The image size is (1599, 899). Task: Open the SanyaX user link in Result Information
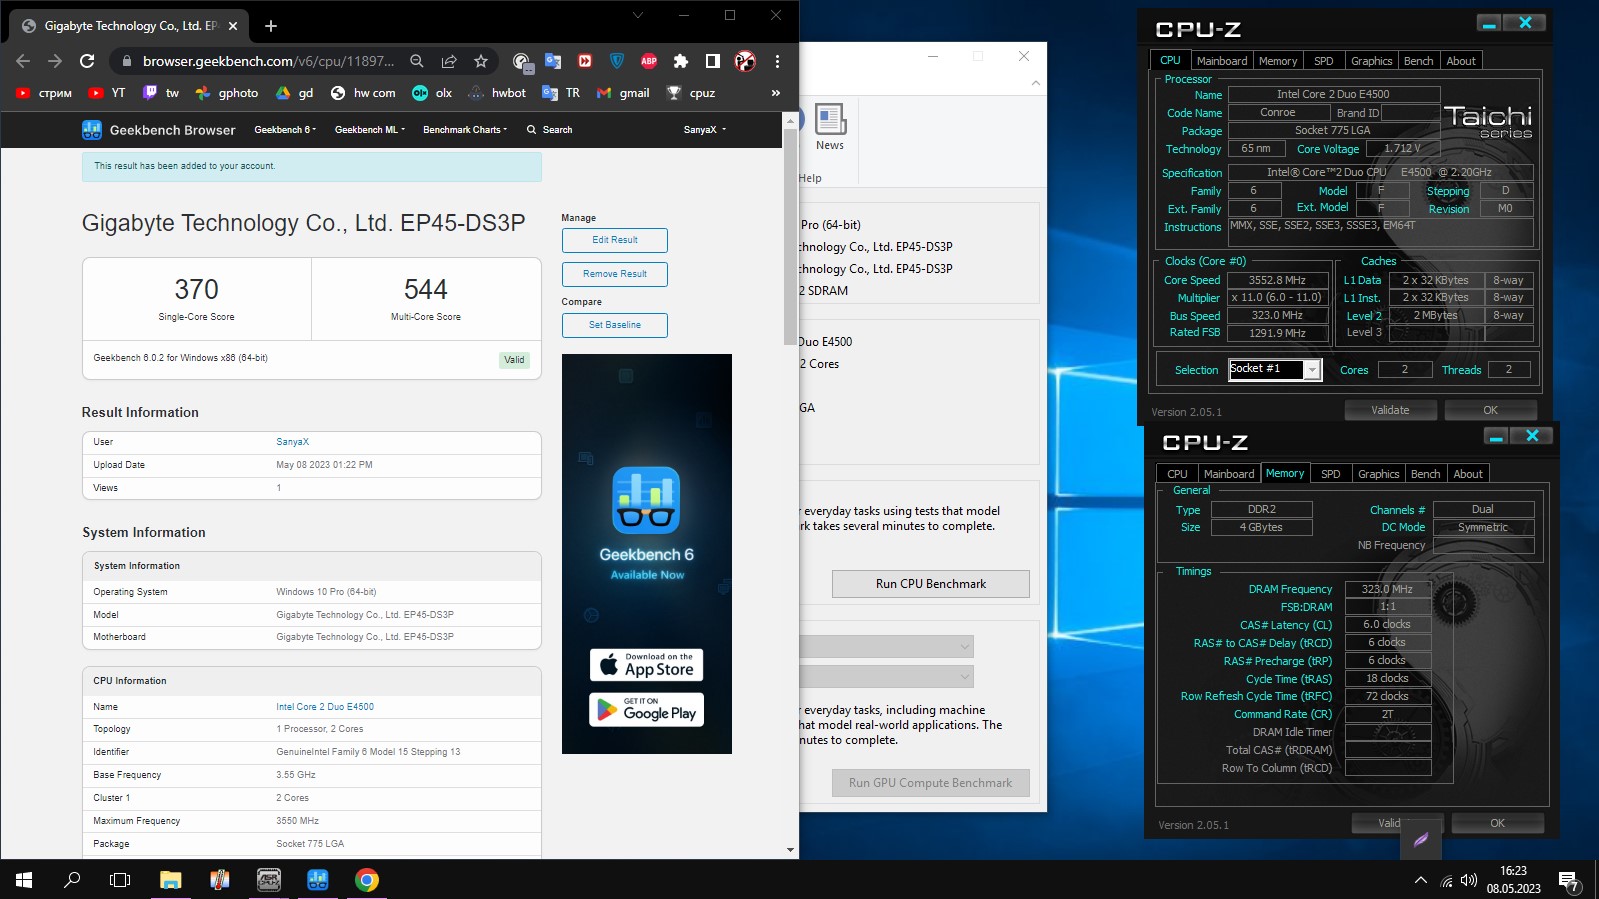click(292, 442)
